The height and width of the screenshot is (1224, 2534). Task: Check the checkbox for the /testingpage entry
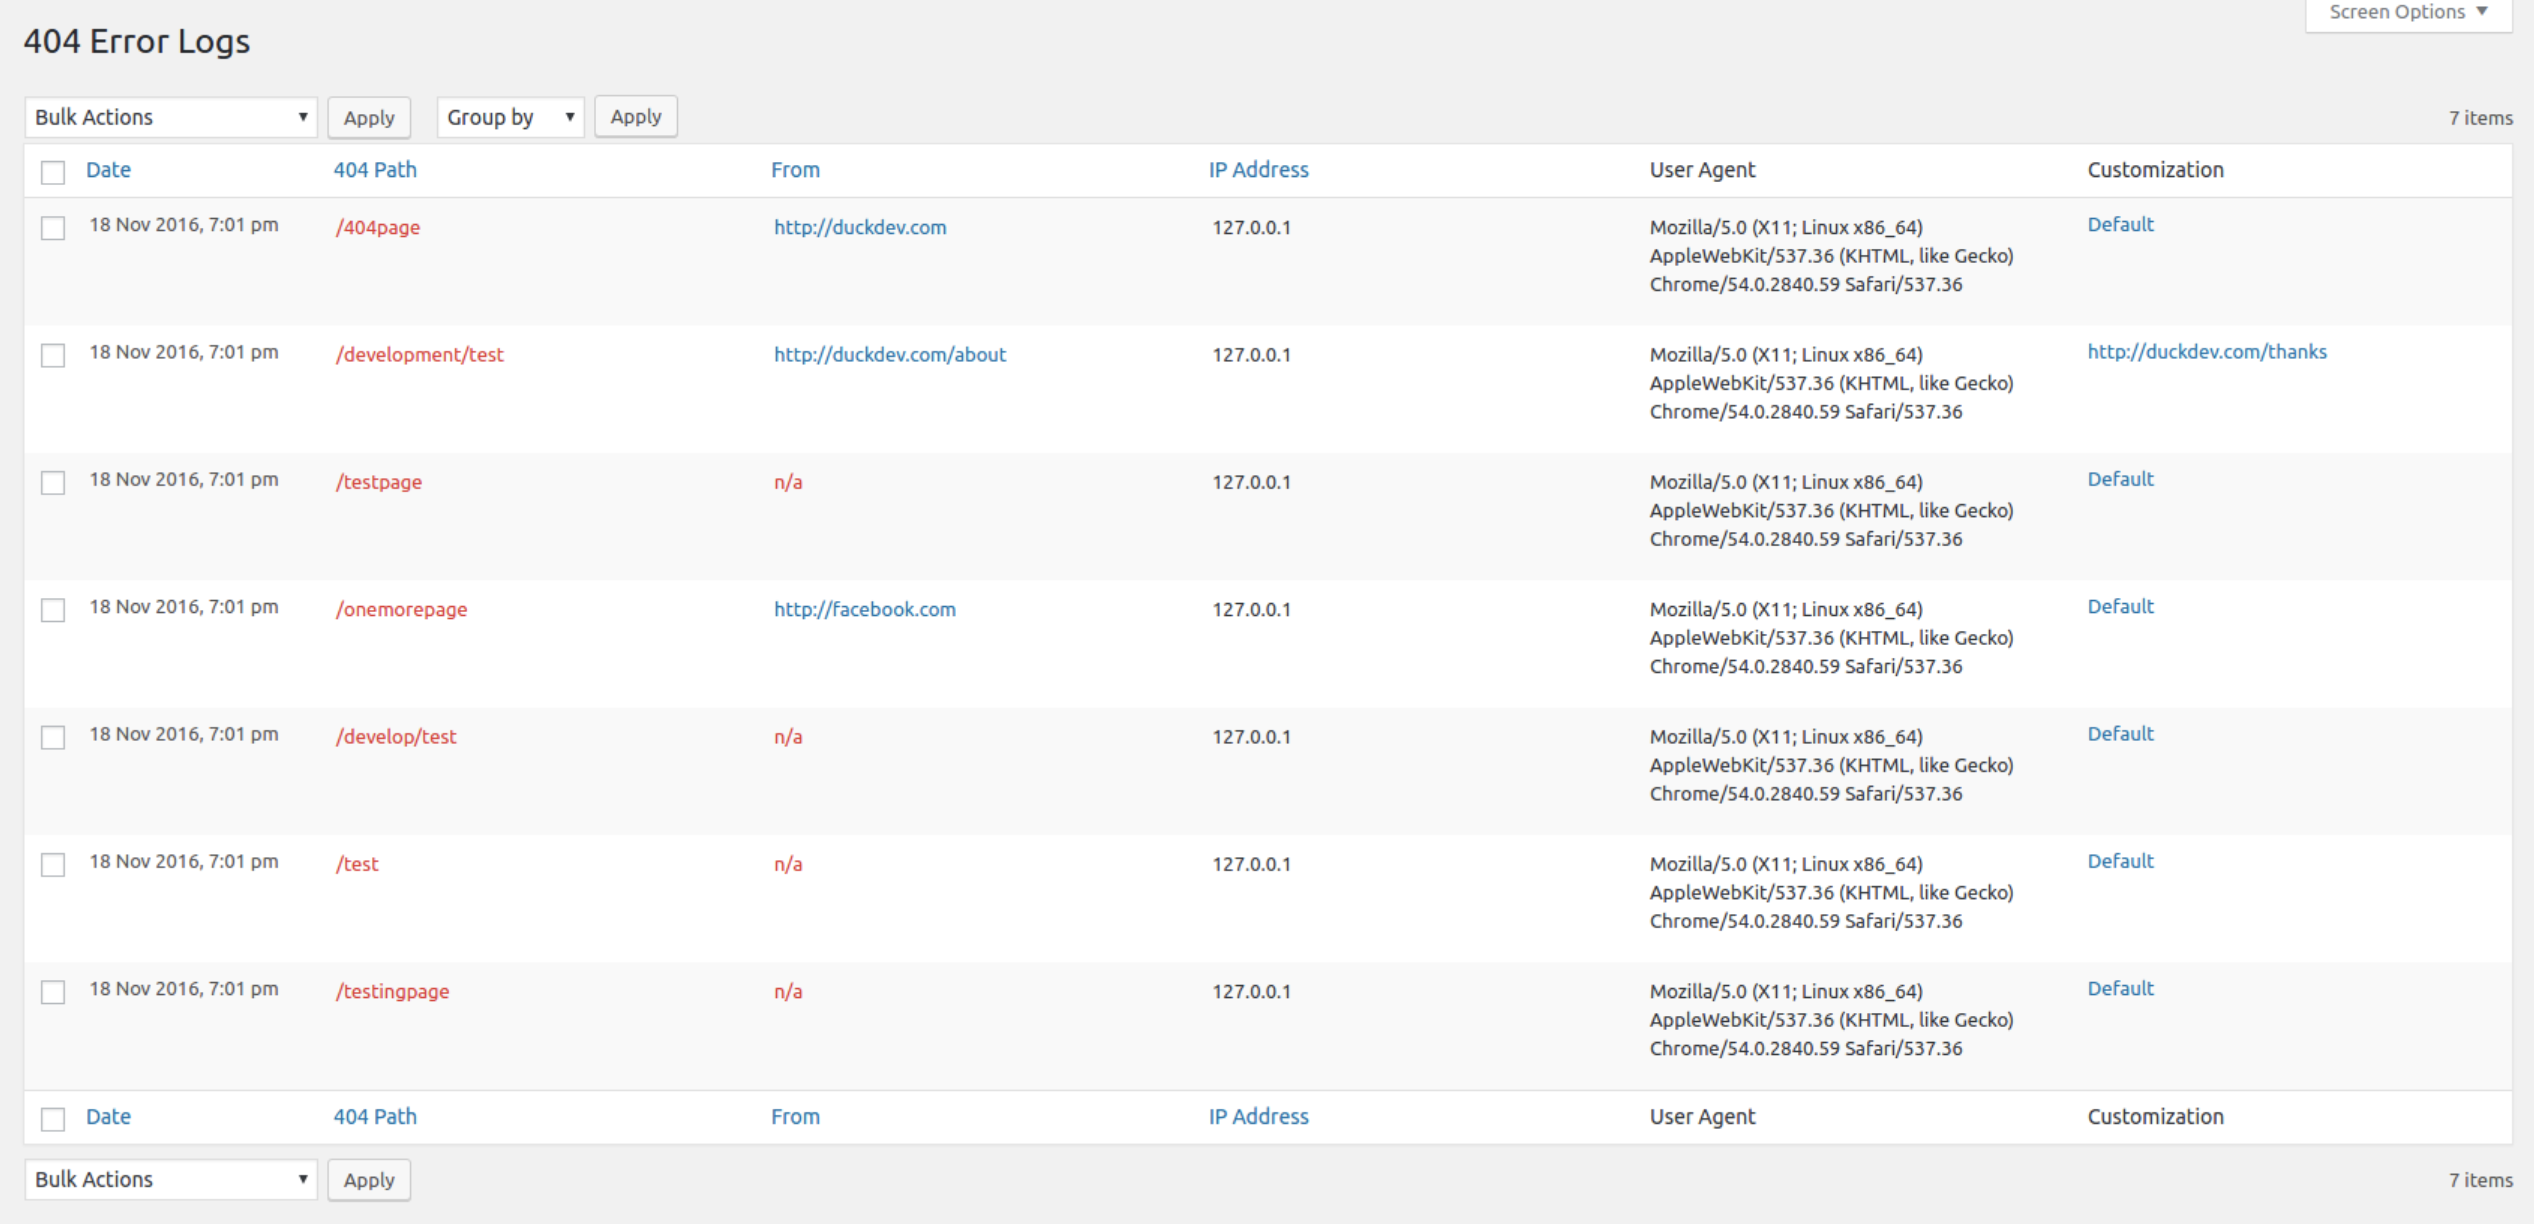coord(53,992)
